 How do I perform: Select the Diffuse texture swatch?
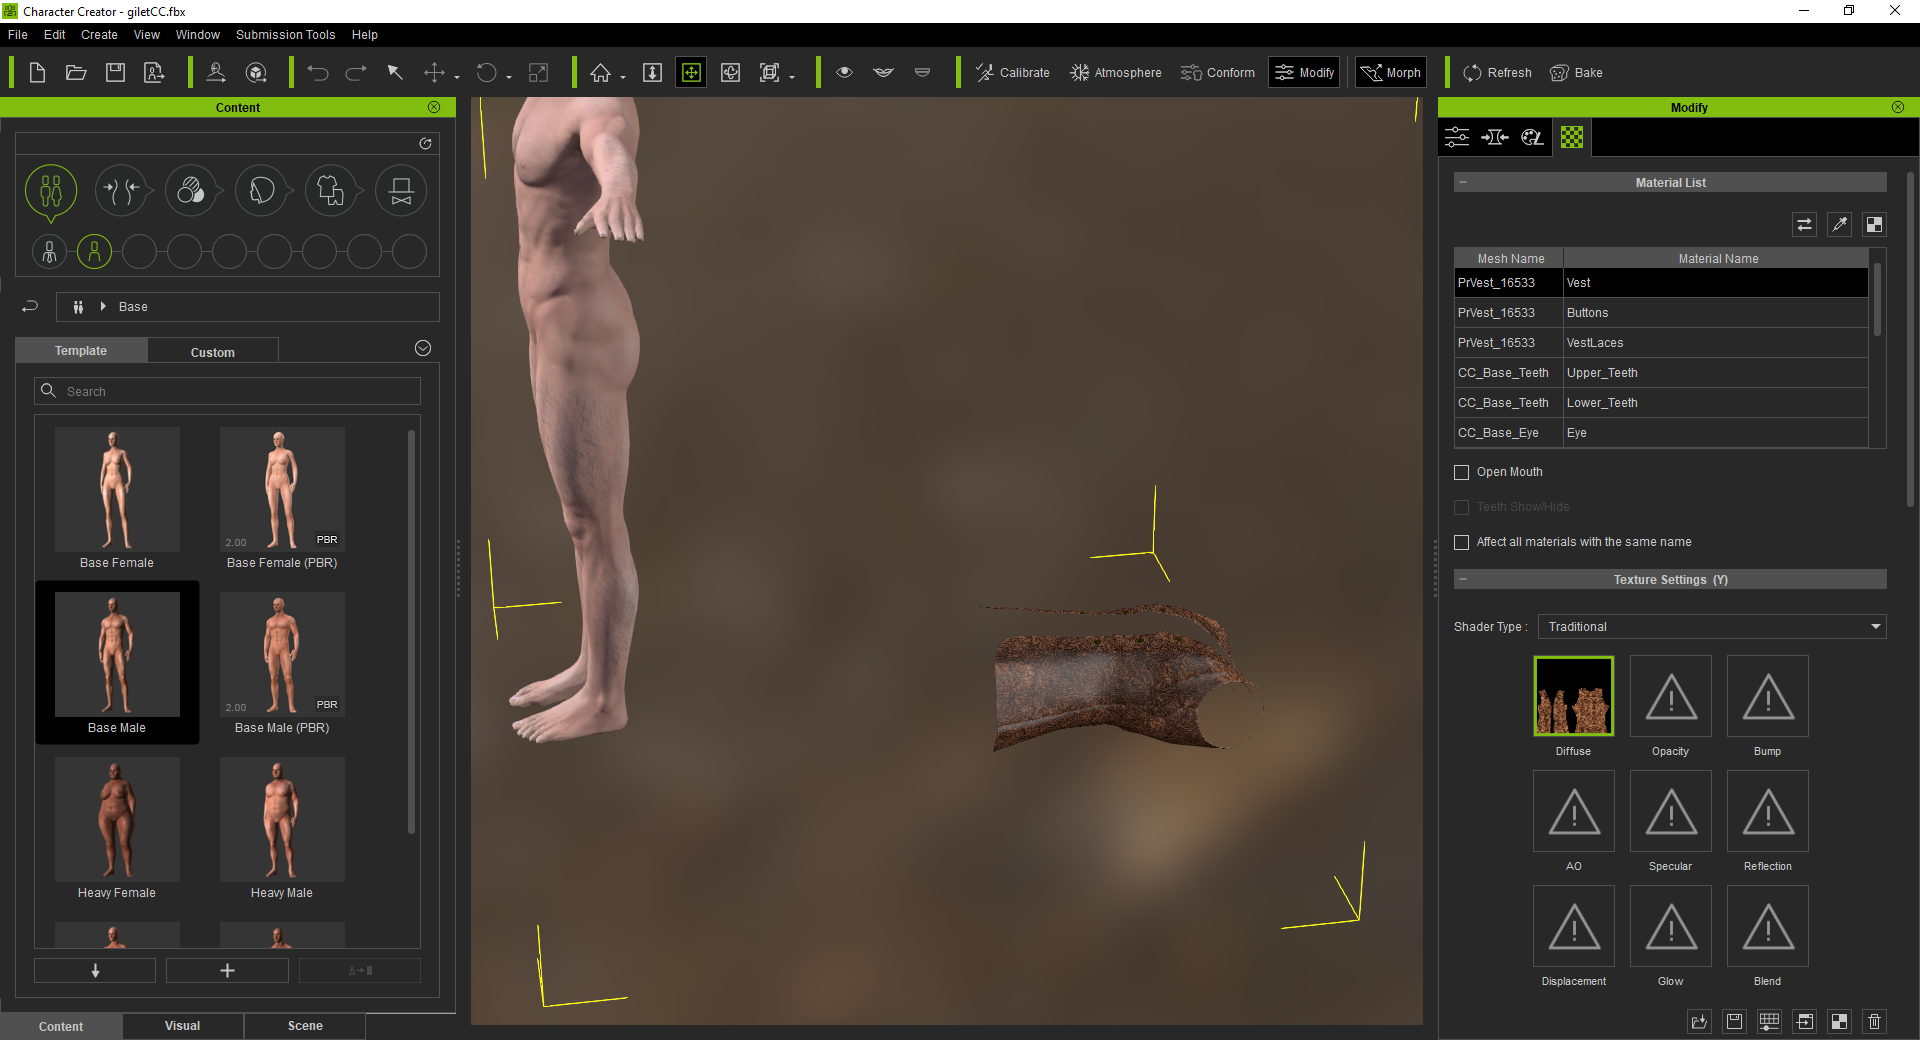tap(1573, 696)
